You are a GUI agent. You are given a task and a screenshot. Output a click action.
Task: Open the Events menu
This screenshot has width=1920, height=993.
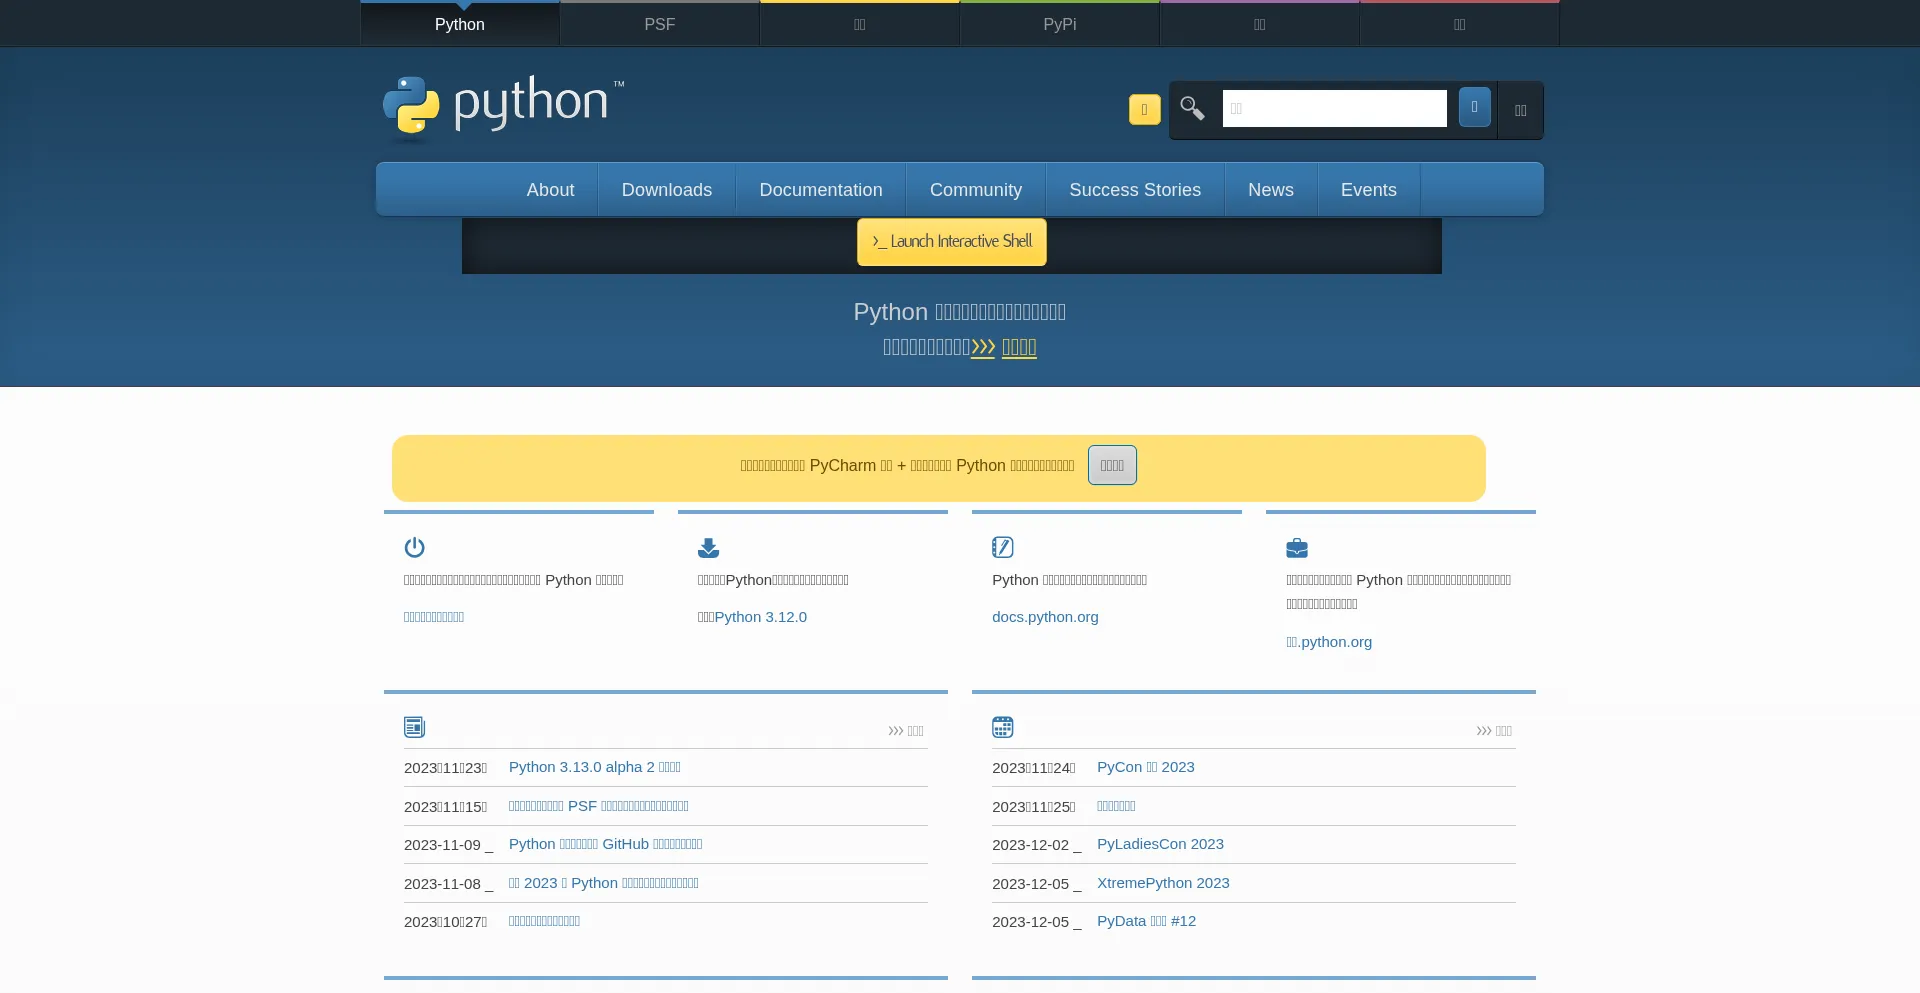[x=1369, y=190]
